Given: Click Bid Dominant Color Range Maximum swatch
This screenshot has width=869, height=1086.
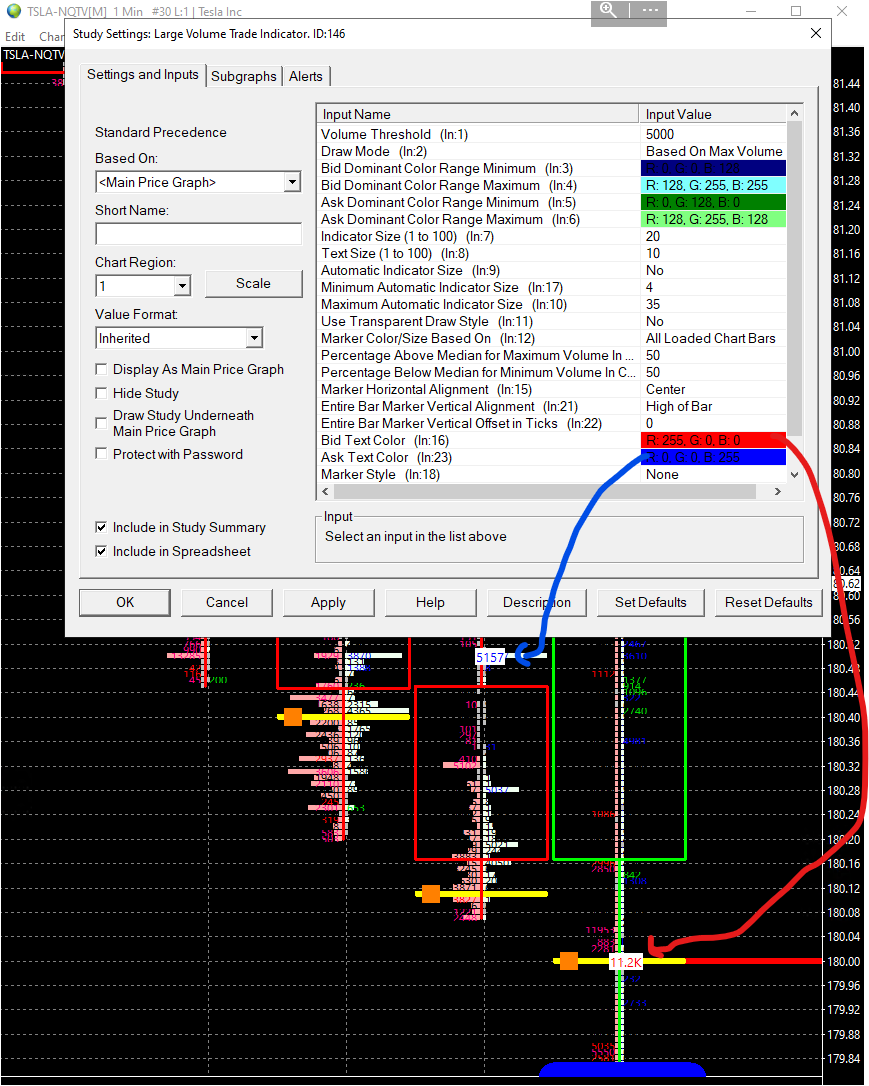Looking at the screenshot, I should (713, 185).
